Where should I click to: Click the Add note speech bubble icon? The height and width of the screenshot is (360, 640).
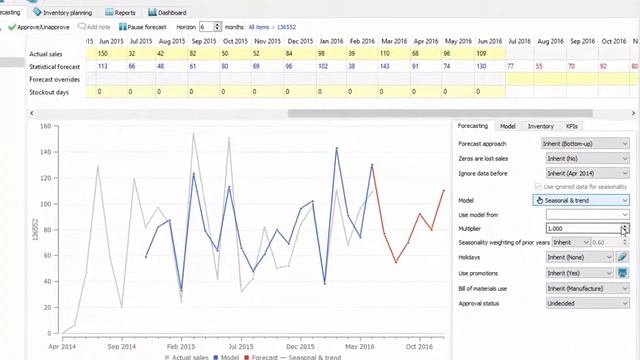[82, 27]
